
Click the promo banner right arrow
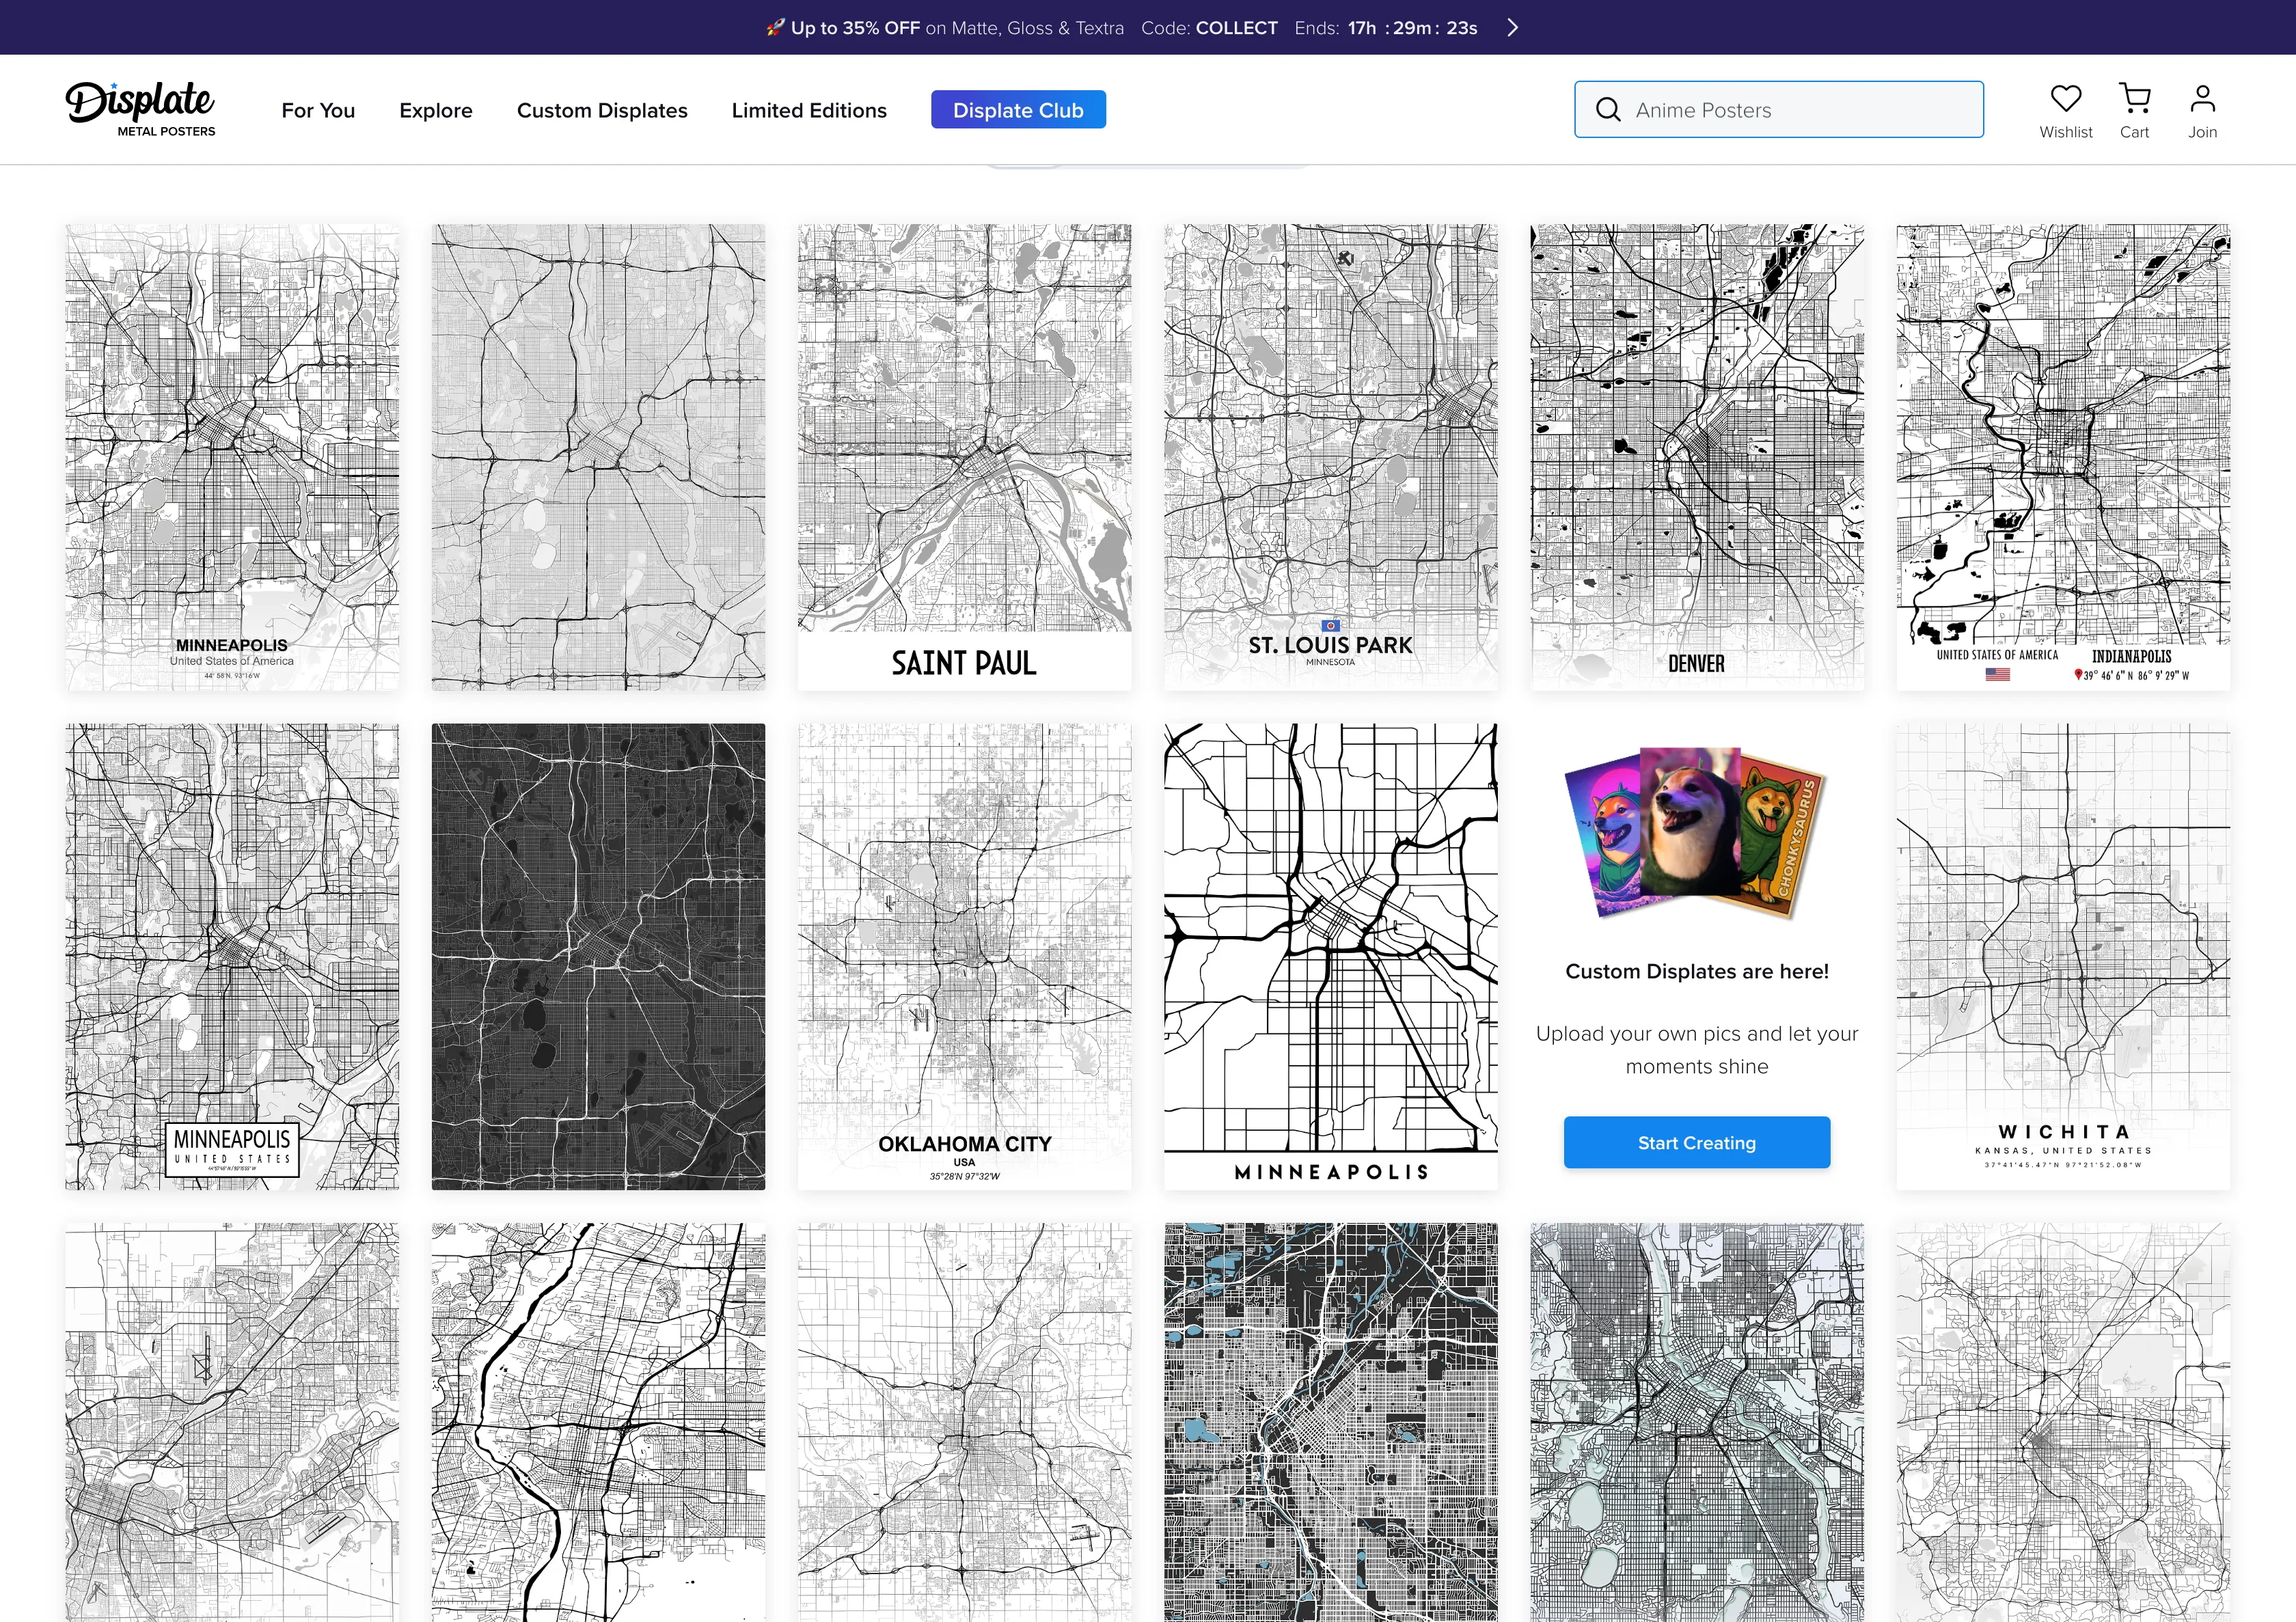(x=1512, y=28)
